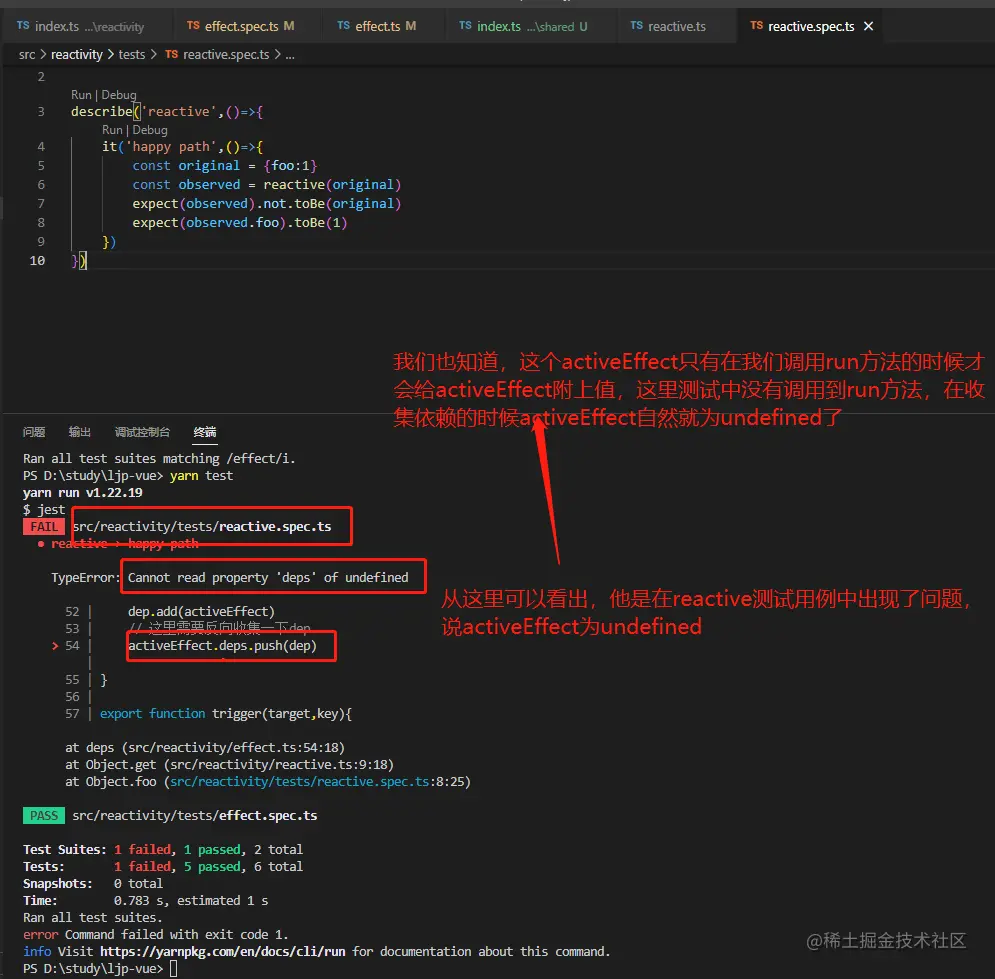Viewport: 995px width, 979px height.
Task: Click the 'const observed = reactive(original)' line
Action: click(267, 185)
